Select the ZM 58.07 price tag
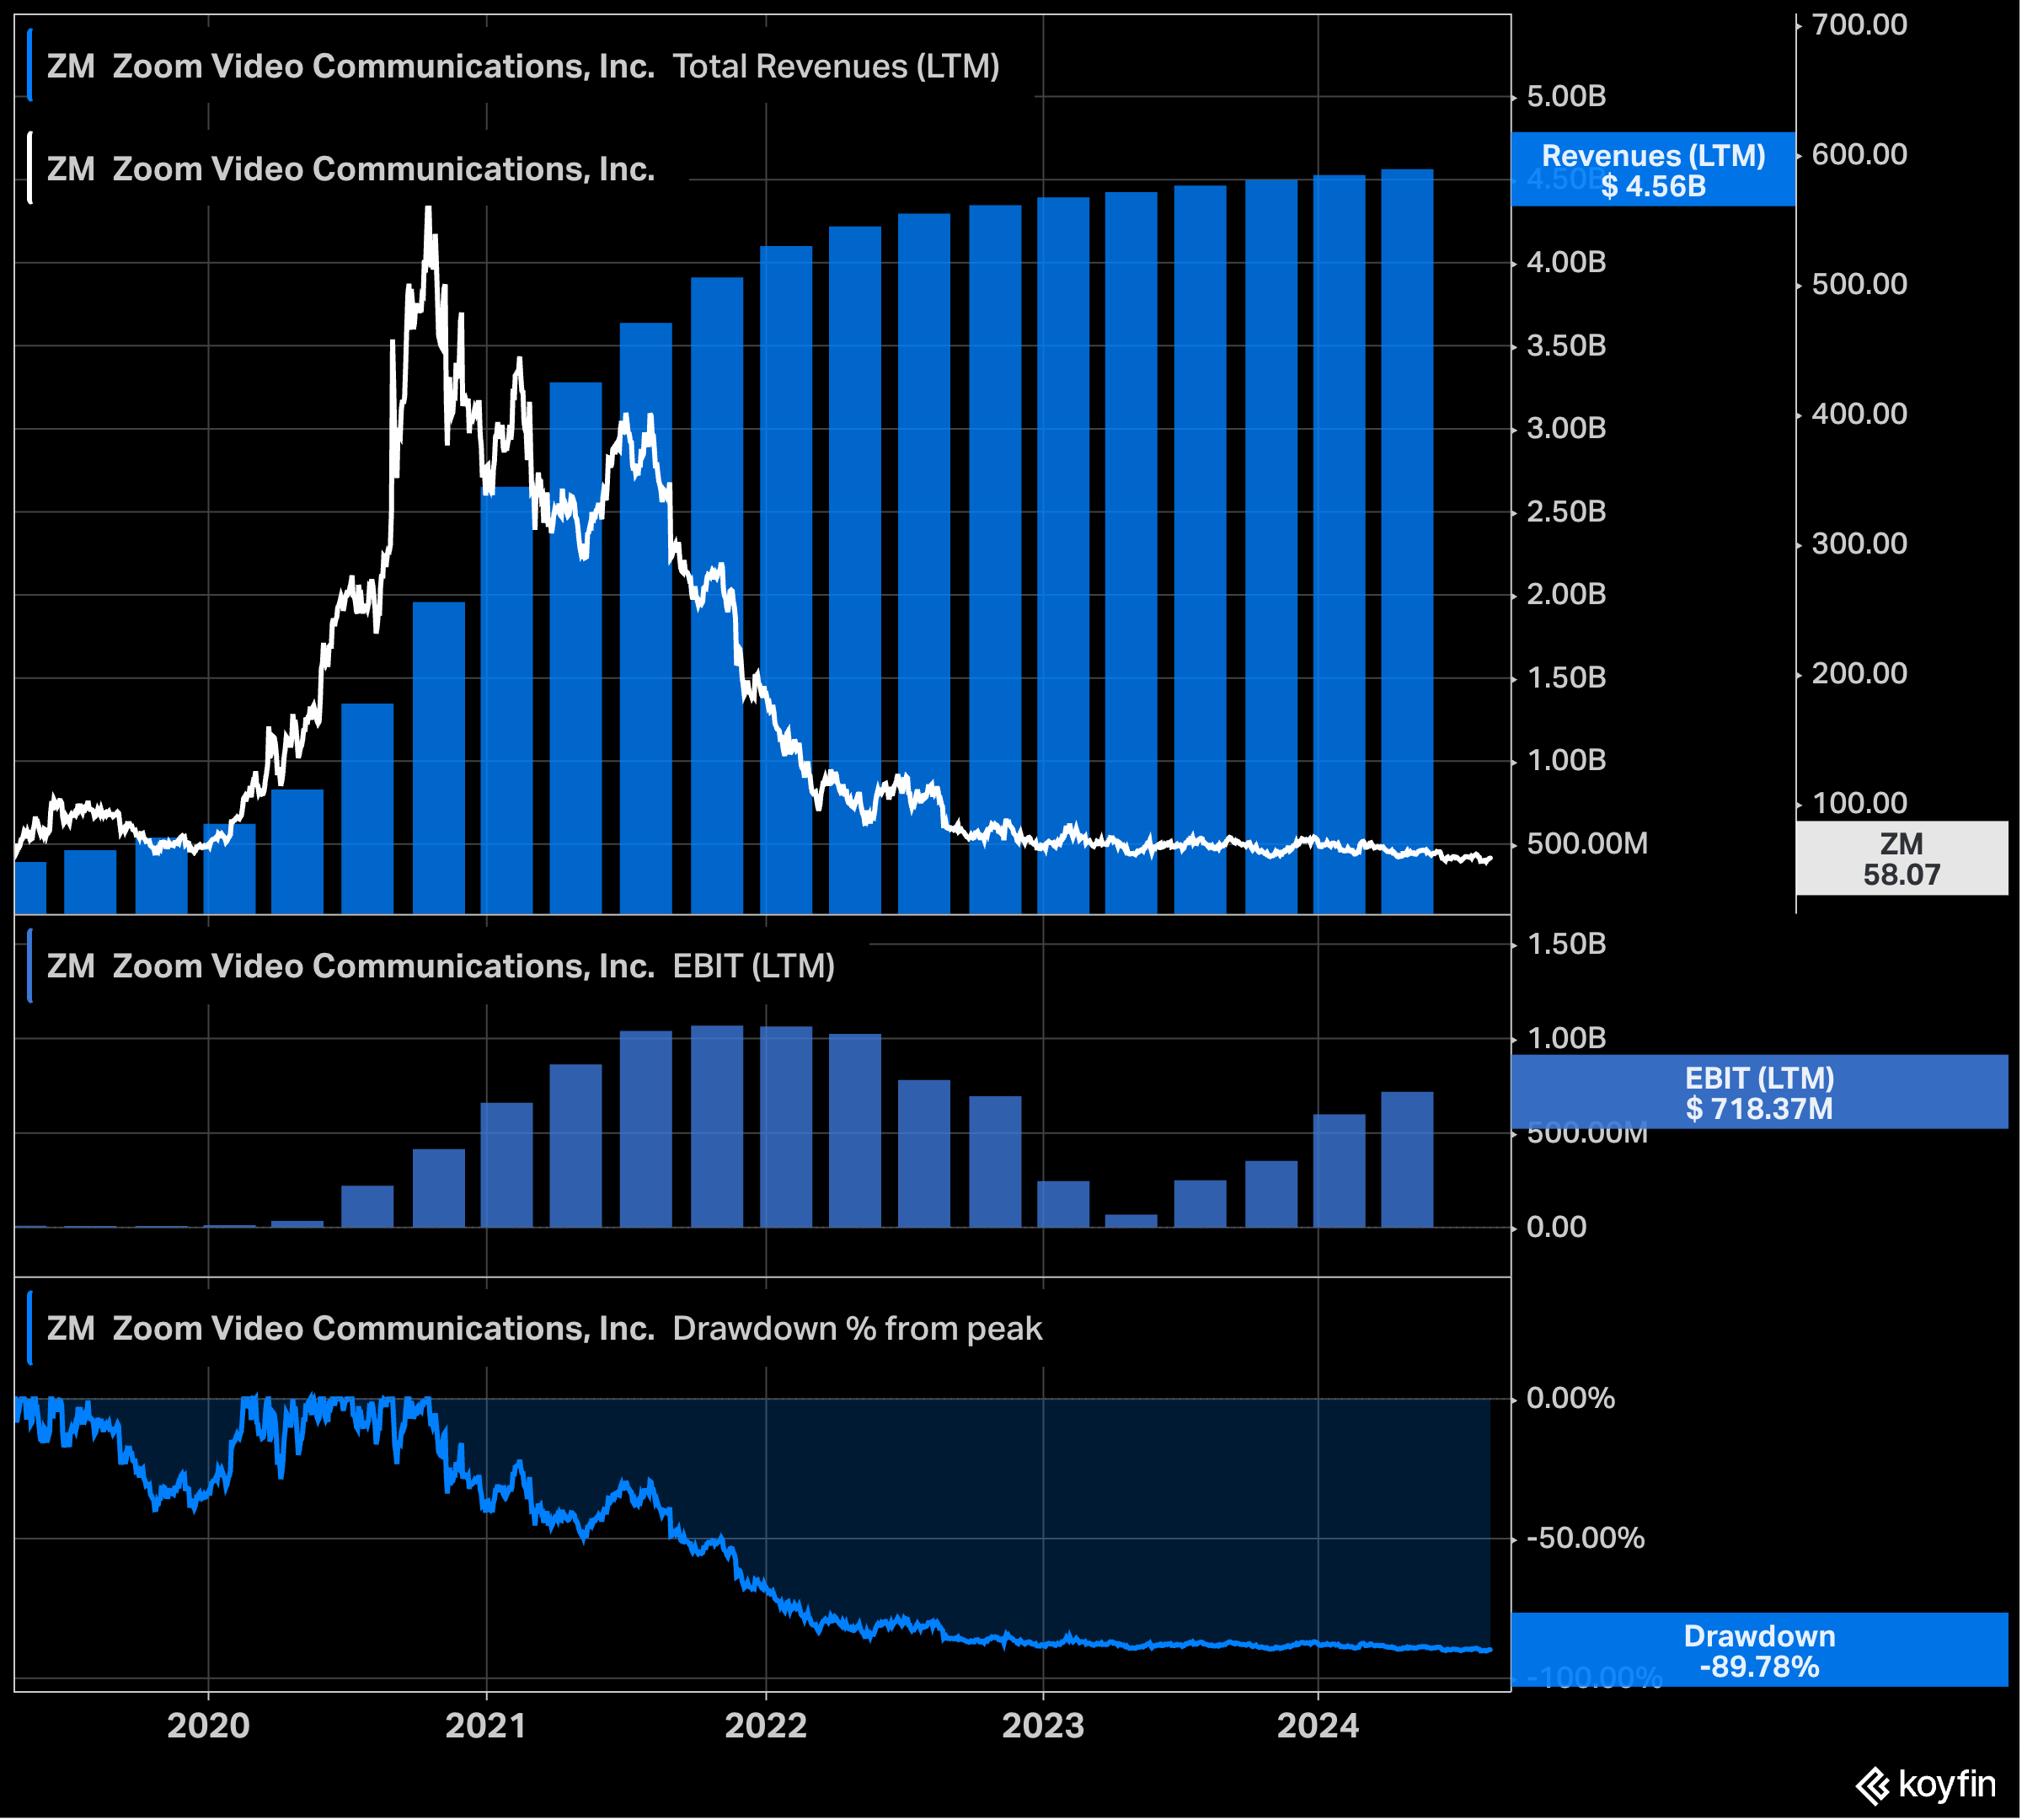 [x=1902, y=859]
